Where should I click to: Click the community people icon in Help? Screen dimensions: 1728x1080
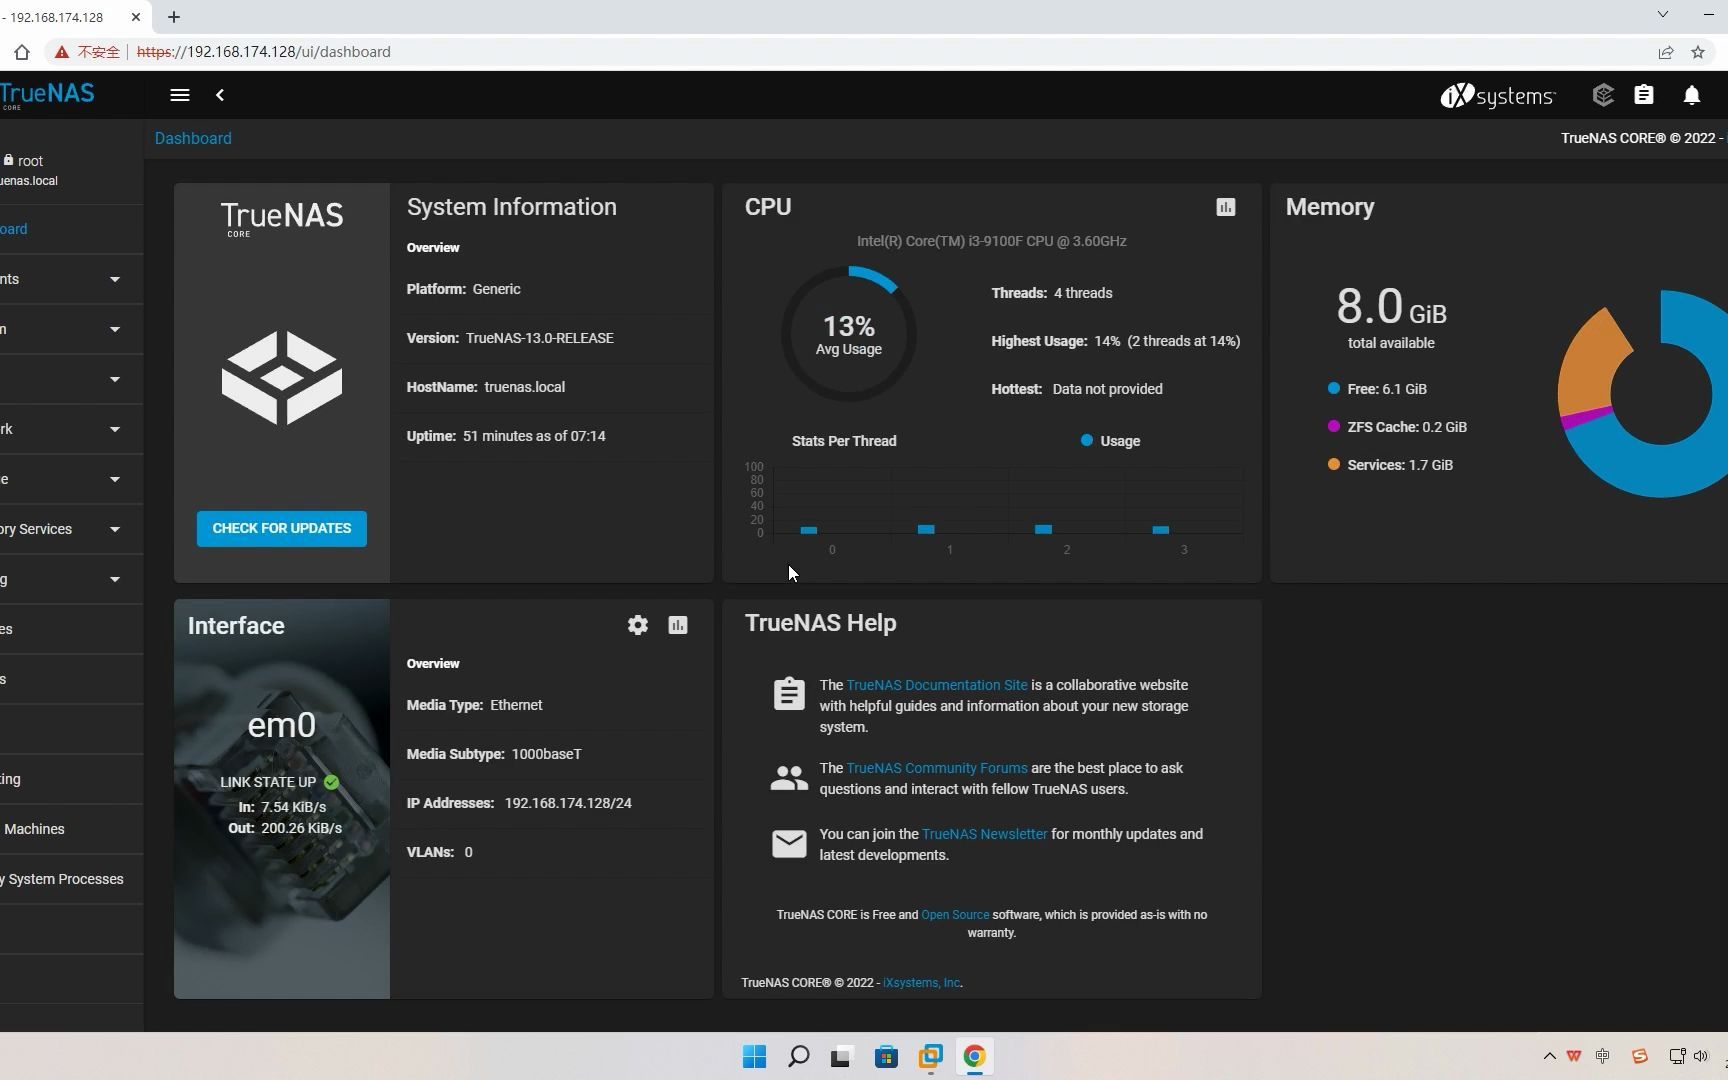(789, 778)
